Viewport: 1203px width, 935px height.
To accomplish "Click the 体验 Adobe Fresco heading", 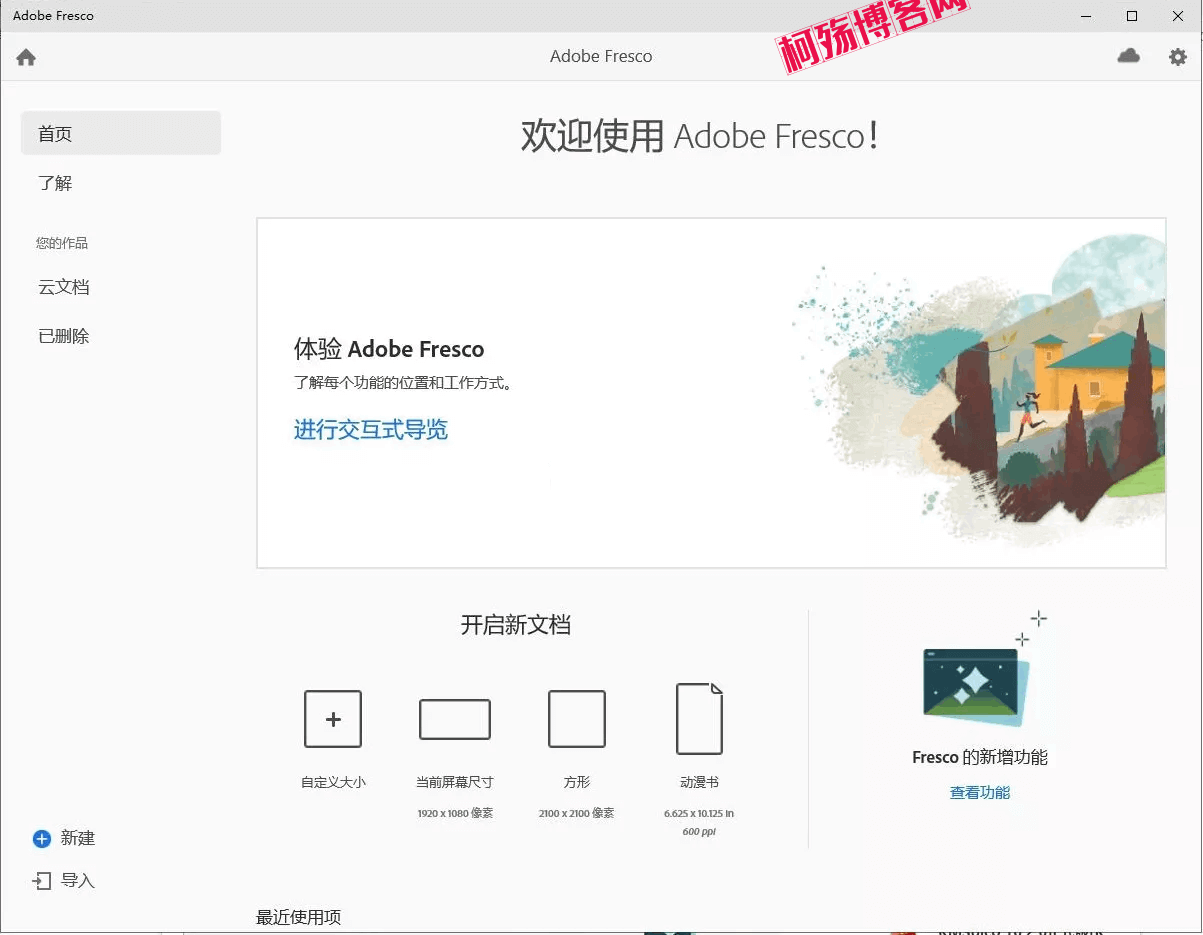I will coord(389,349).
